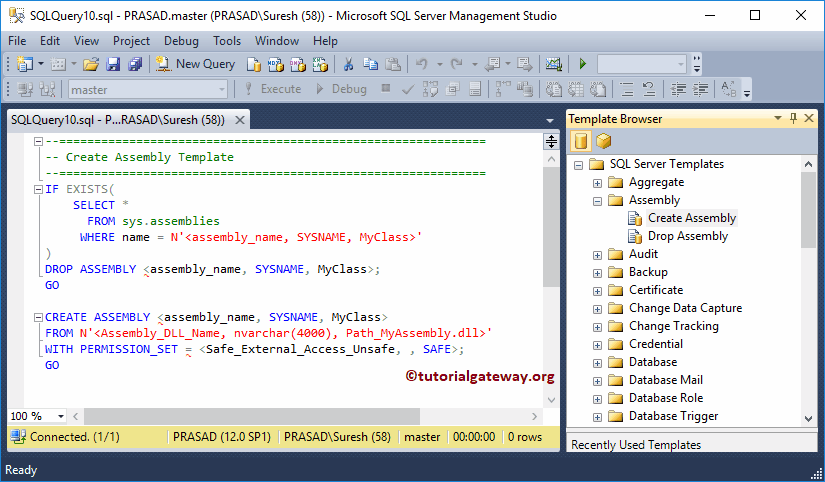Open the Help menu
Image resolution: width=825 pixels, height=482 pixels.
pyautogui.click(x=325, y=41)
